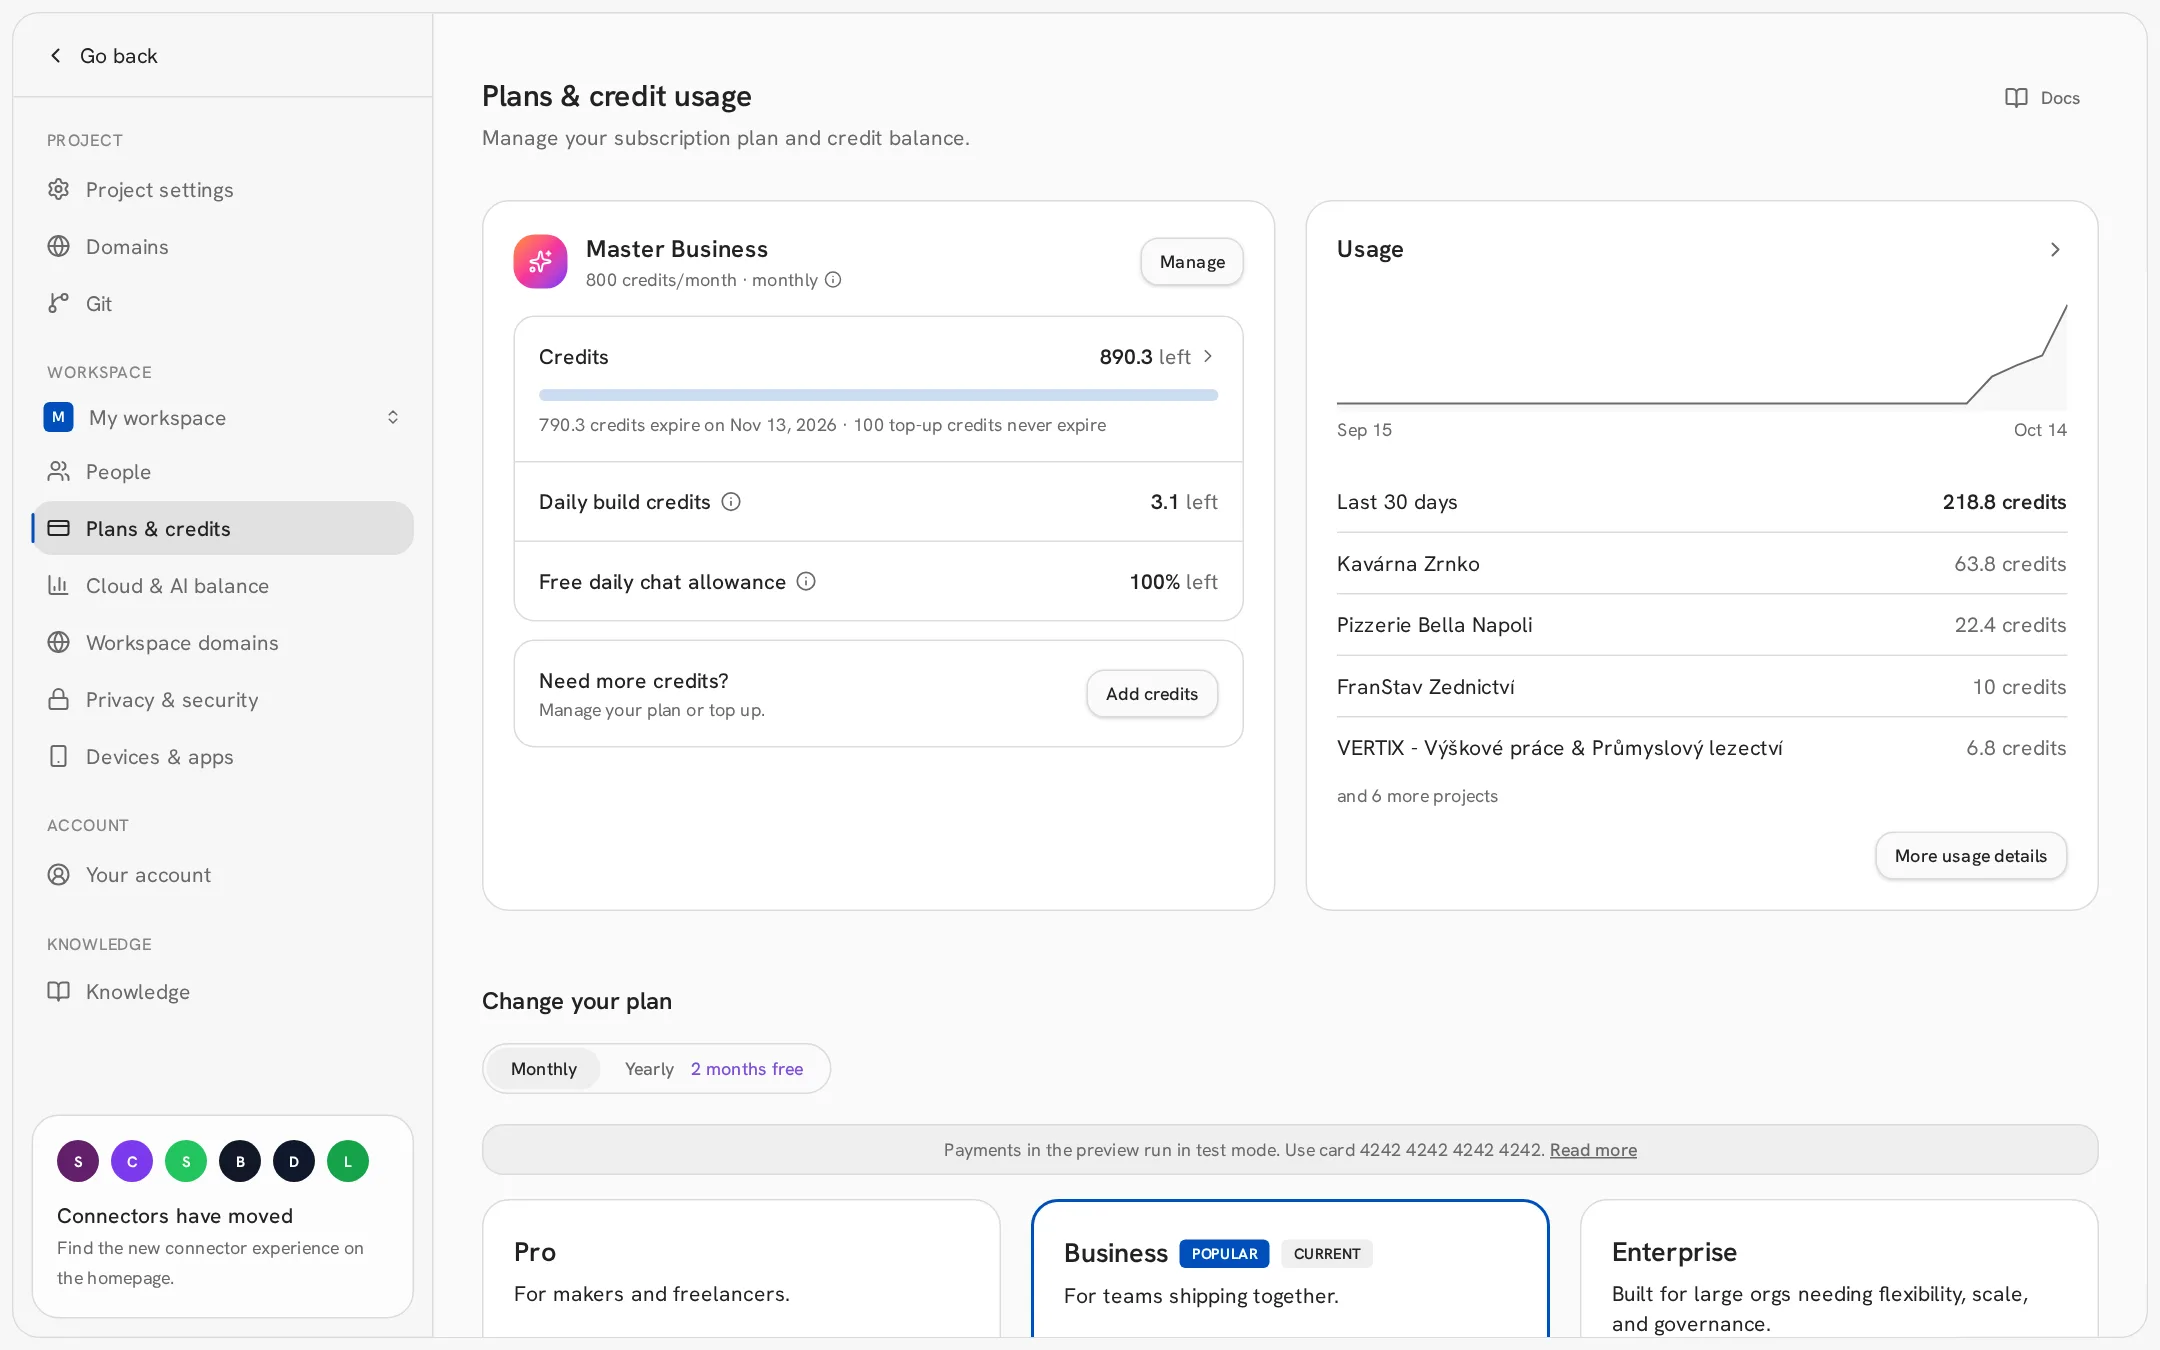Click the Privacy & security lock icon
The image size is (2160, 1350).
tap(59, 699)
